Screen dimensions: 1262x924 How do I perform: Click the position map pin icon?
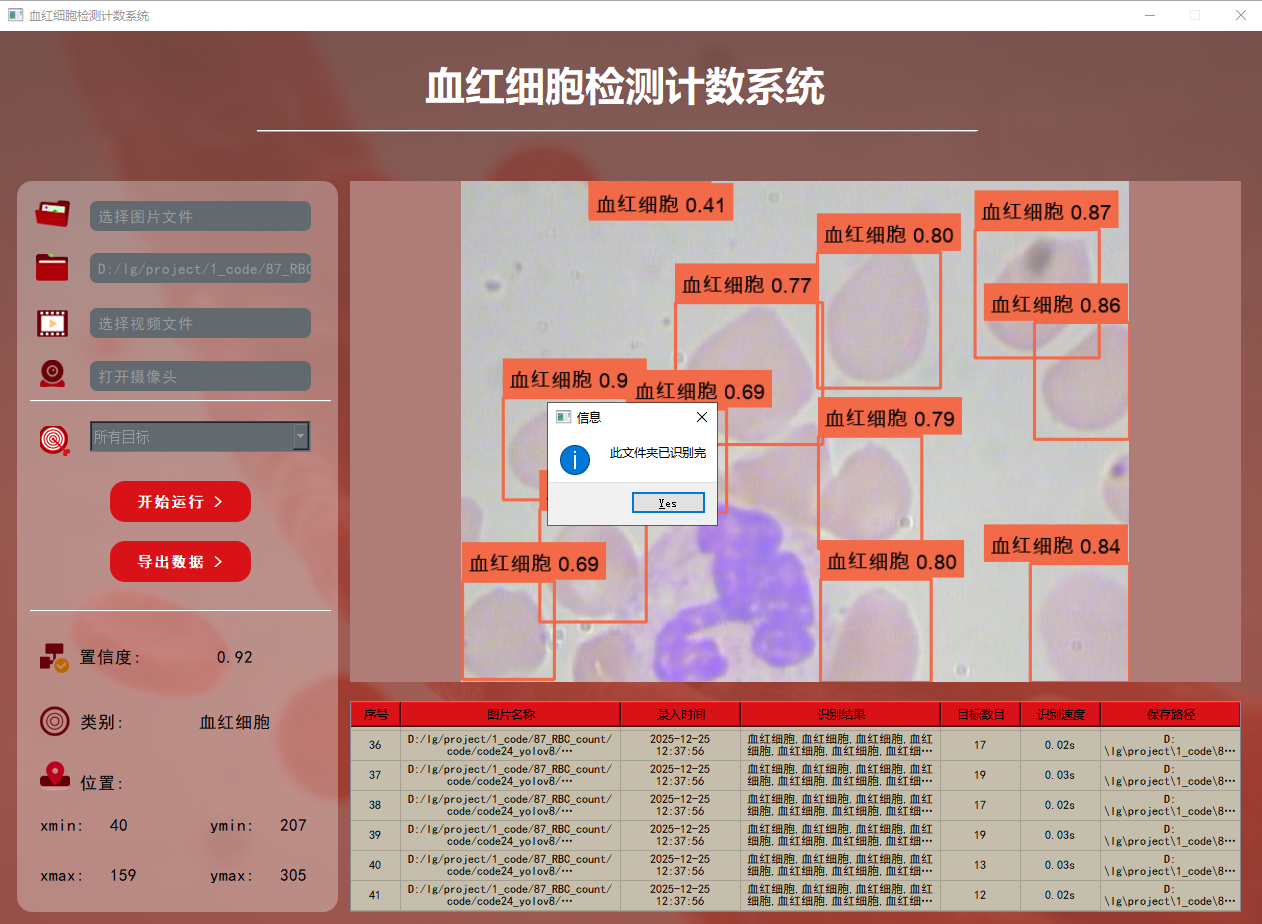click(54, 777)
